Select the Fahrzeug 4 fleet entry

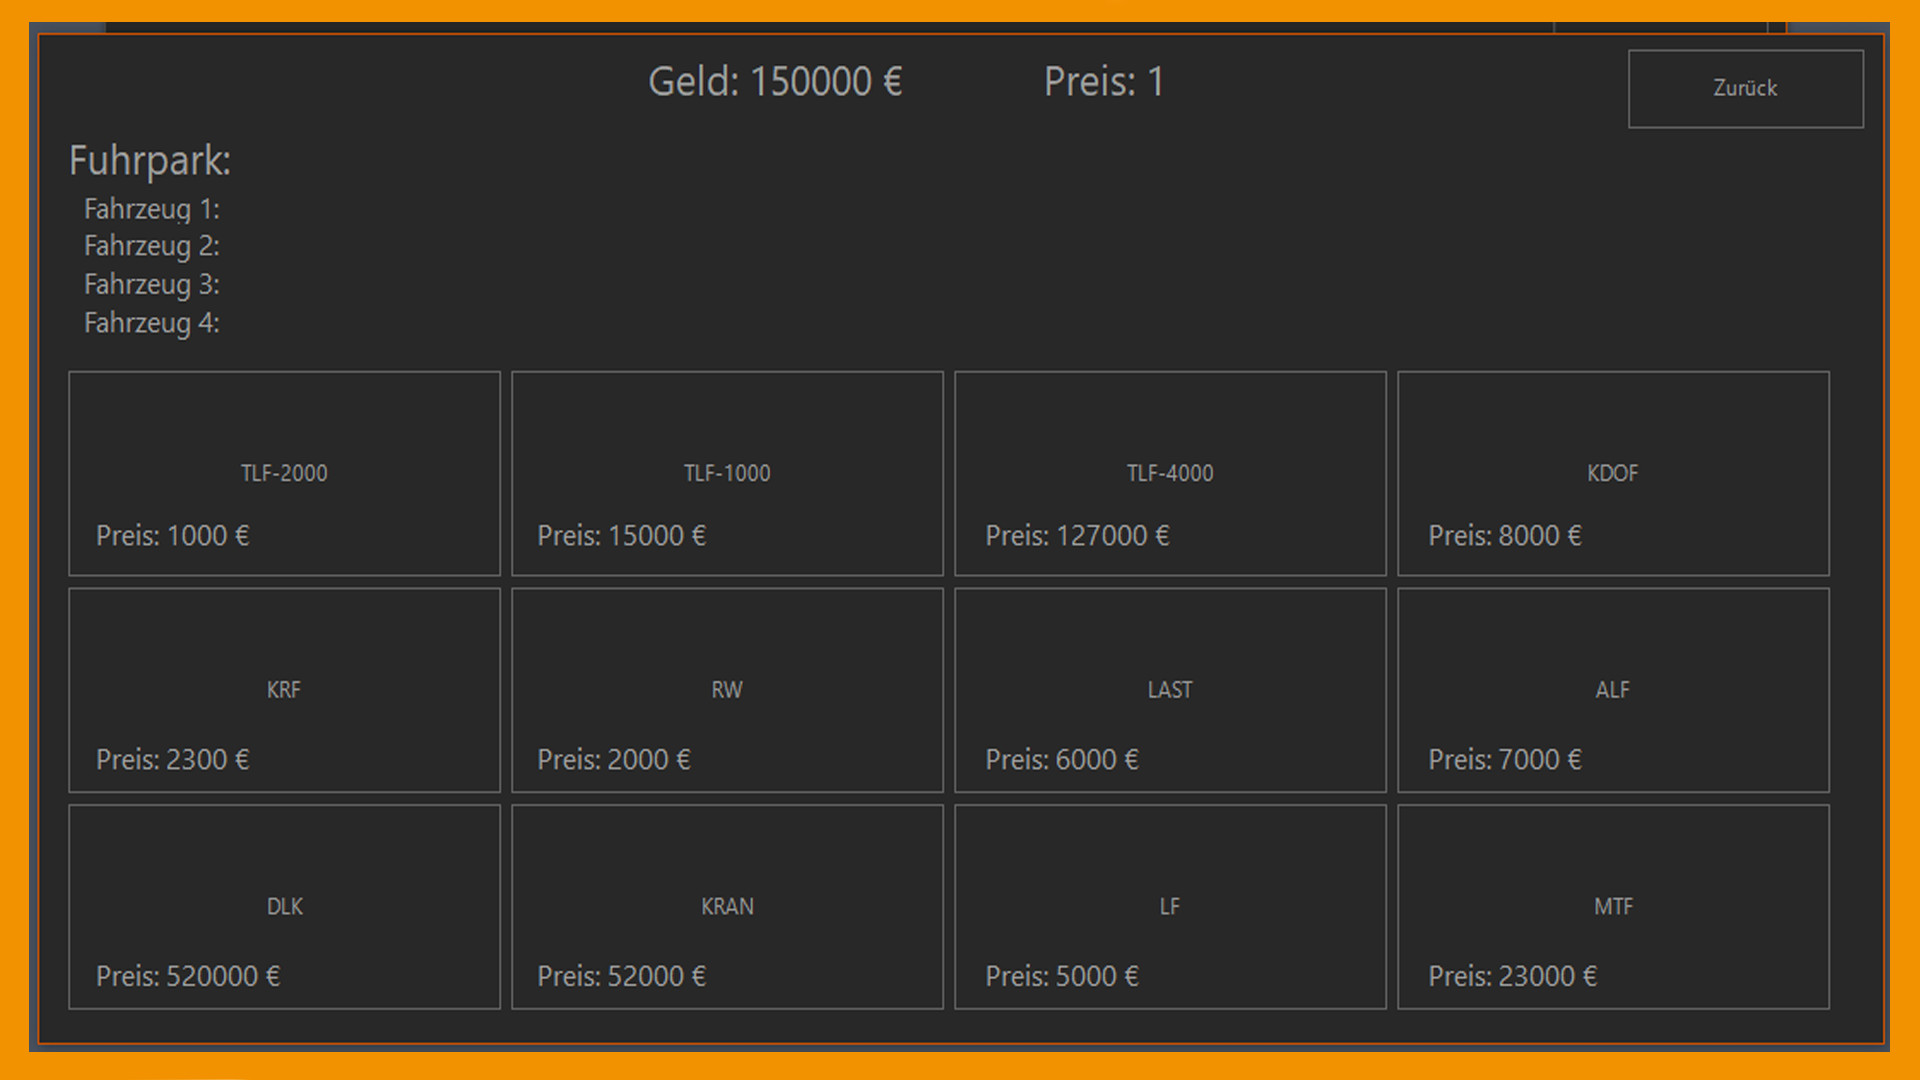(152, 323)
